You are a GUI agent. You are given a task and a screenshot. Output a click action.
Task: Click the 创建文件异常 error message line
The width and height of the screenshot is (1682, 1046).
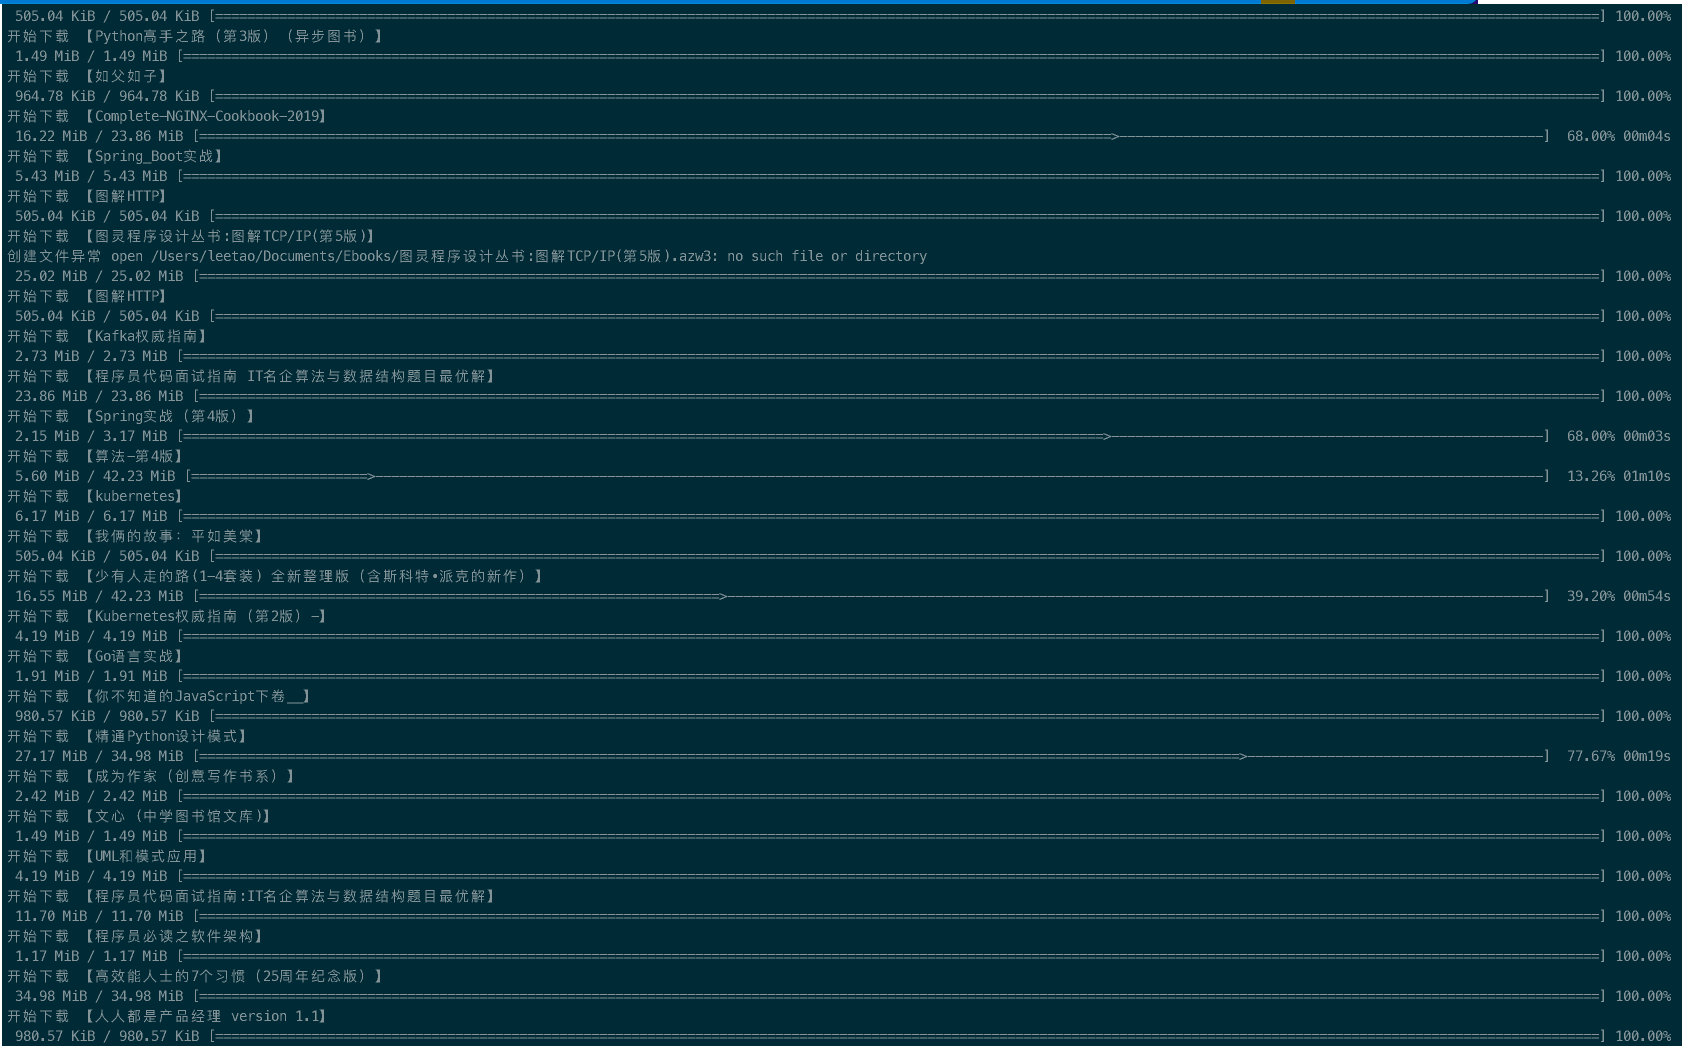[467, 256]
